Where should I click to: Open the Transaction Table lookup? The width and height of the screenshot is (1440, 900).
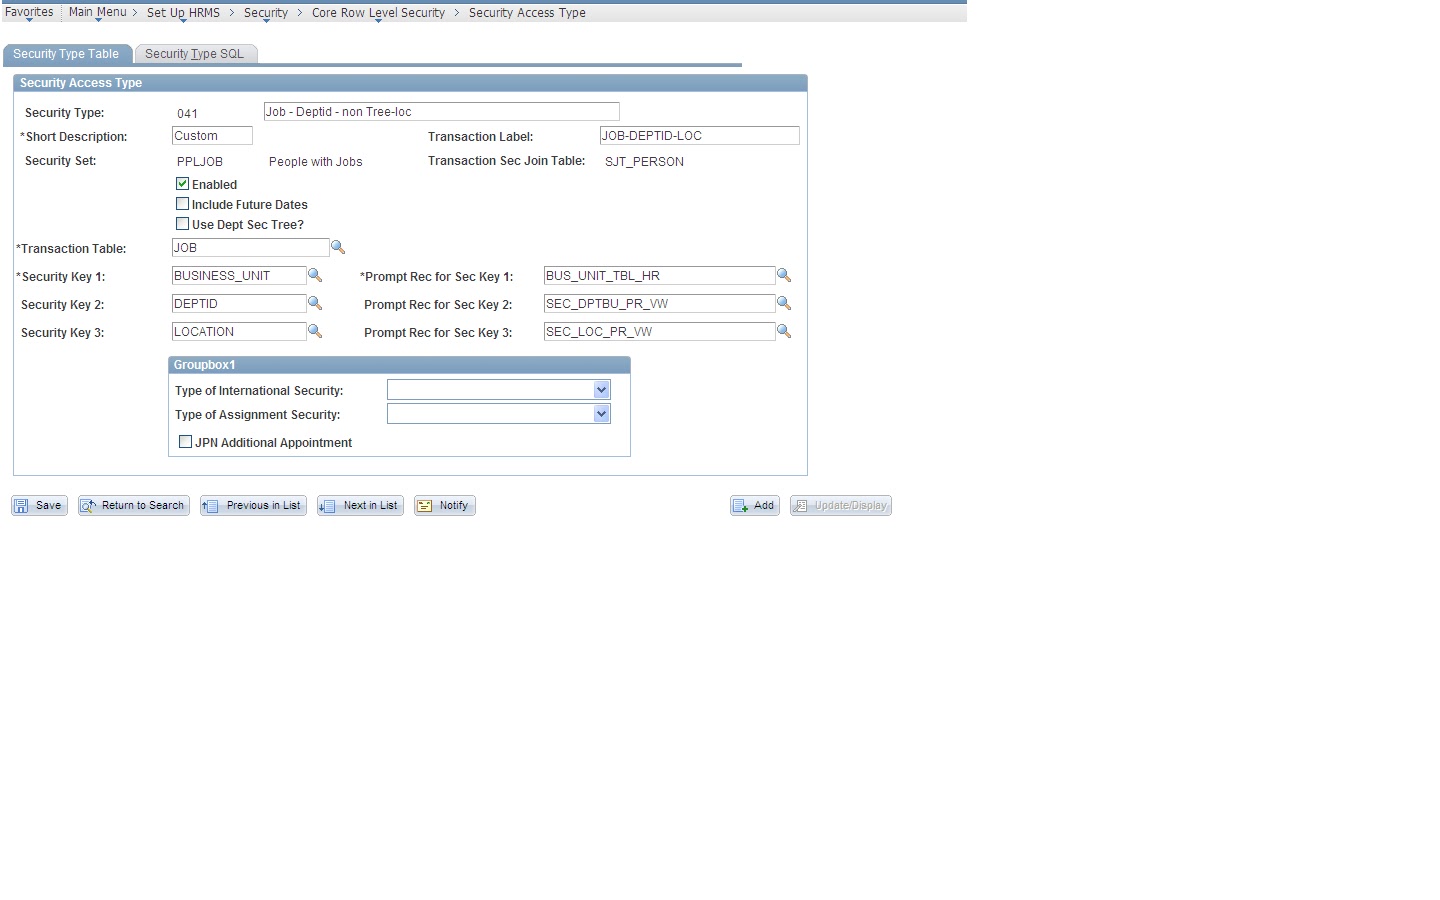[338, 246]
